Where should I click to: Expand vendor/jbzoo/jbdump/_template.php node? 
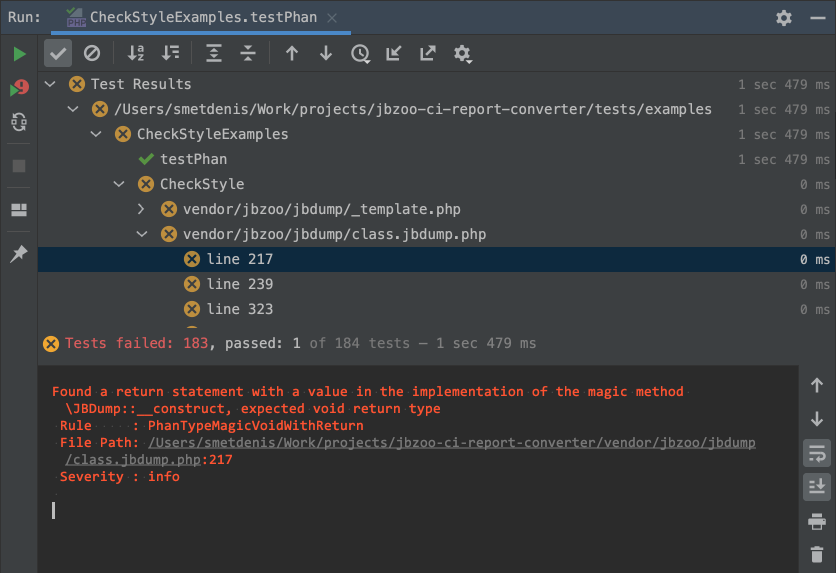click(x=141, y=209)
